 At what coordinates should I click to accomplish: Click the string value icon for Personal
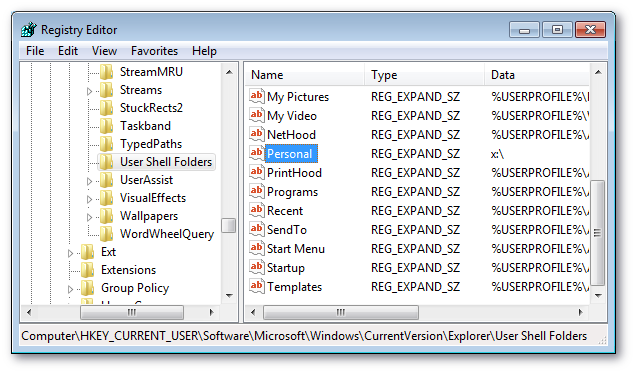pyautogui.click(x=257, y=153)
